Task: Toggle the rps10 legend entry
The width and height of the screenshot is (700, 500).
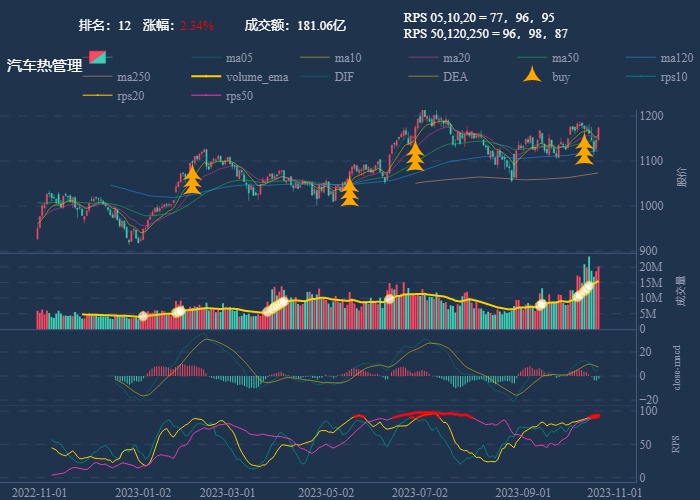Action: pyautogui.click(x=675, y=77)
